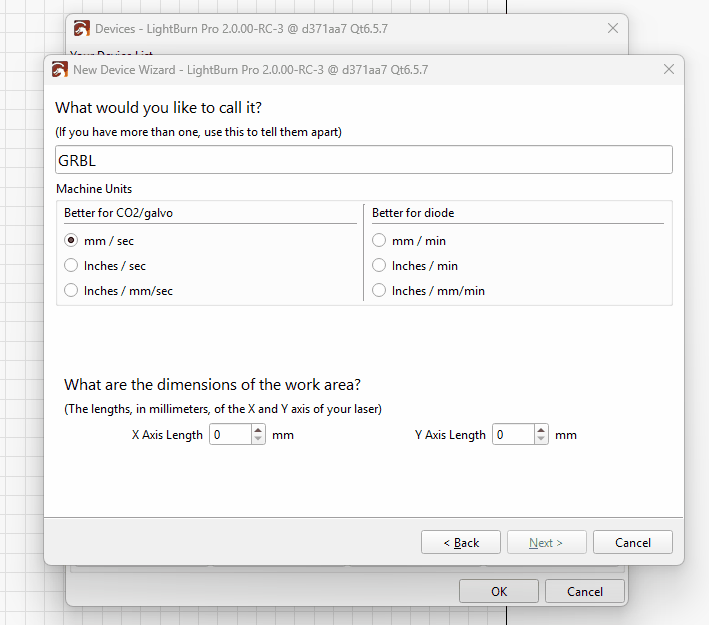Click 'What are the dimensions of the work area?' text
Image resolution: width=709 pixels, height=625 pixels.
point(213,384)
